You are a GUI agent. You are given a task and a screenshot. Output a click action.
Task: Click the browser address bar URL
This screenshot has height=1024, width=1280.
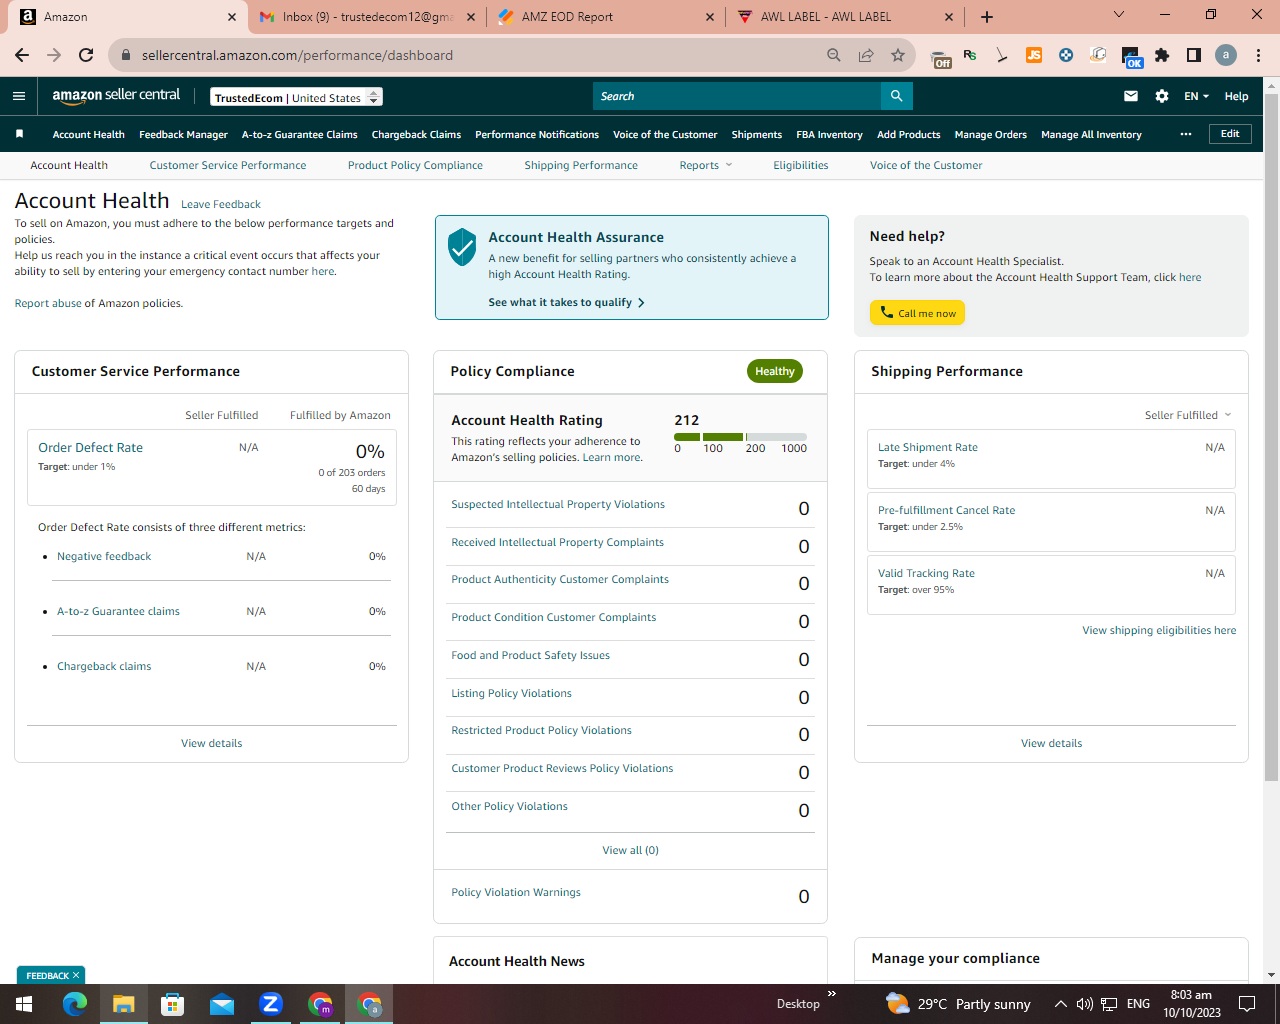(x=297, y=55)
